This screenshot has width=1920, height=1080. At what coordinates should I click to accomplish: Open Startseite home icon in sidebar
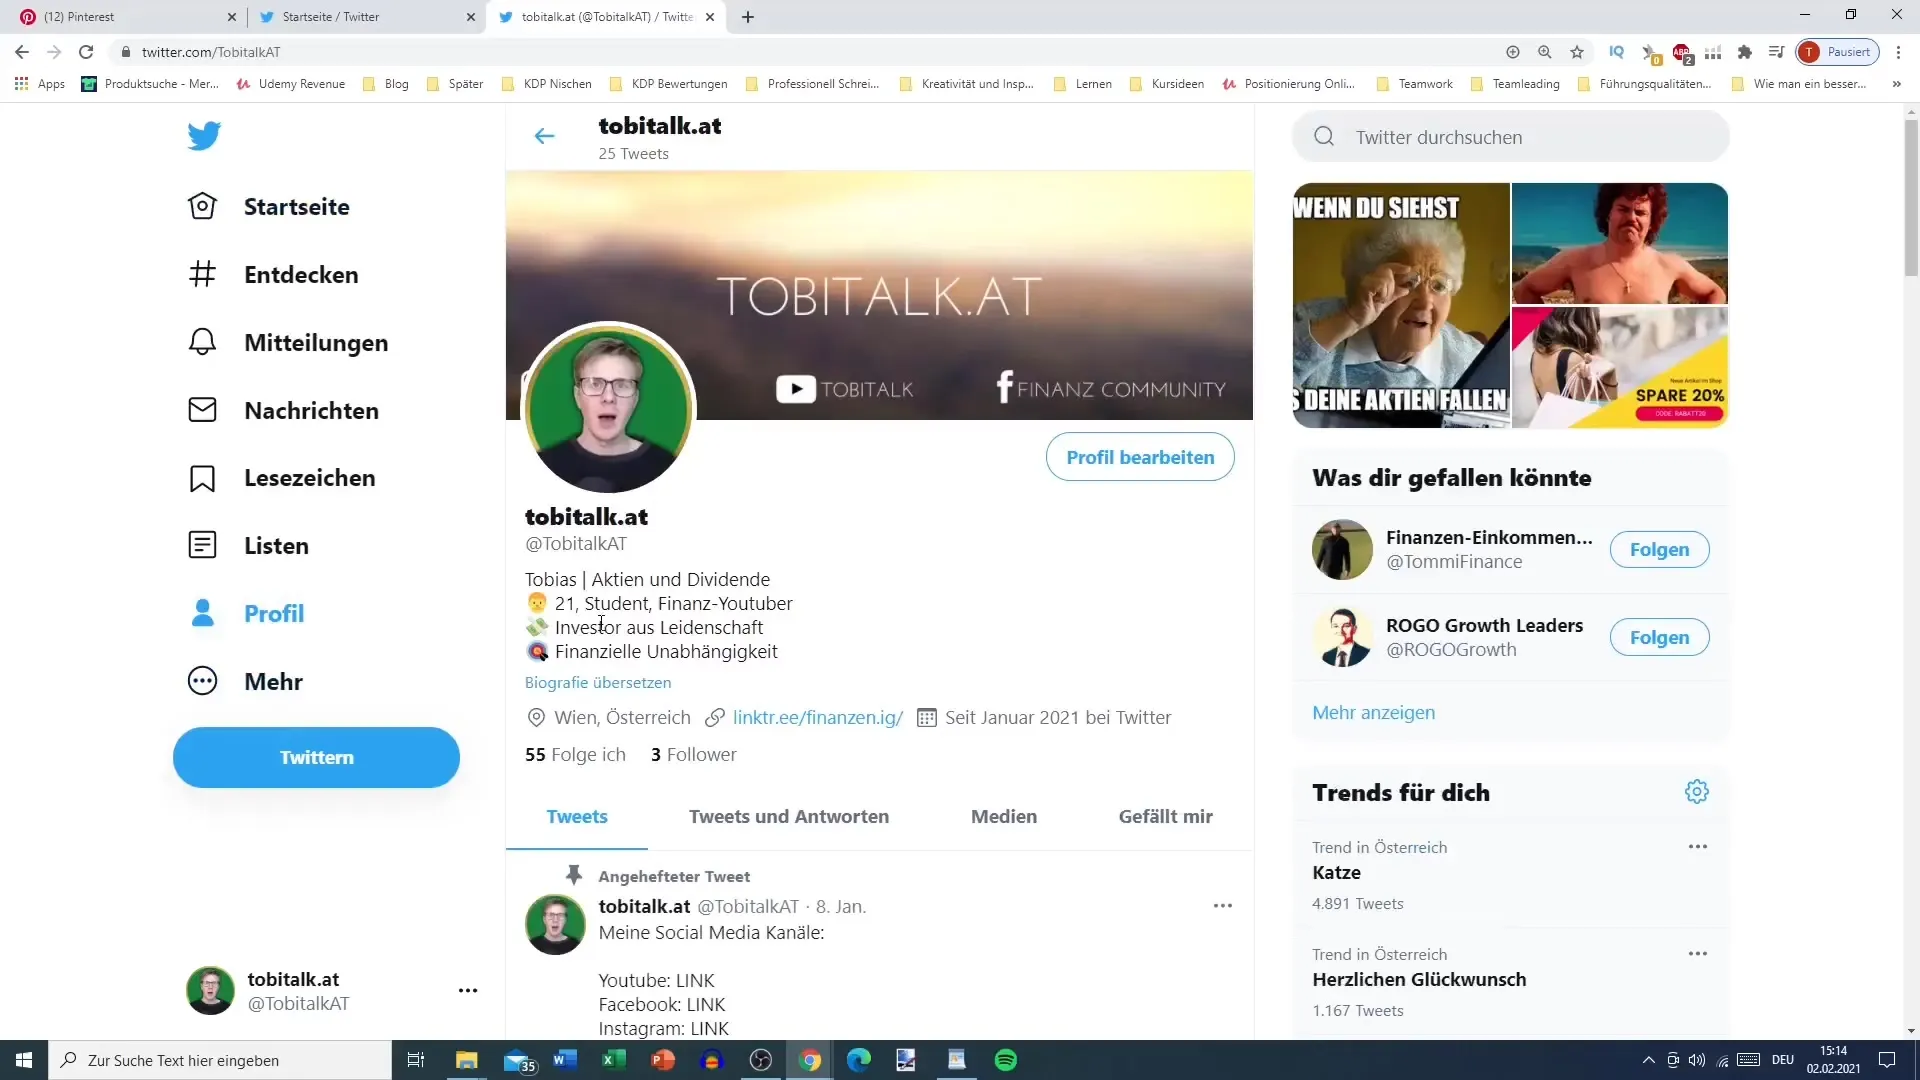click(202, 206)
